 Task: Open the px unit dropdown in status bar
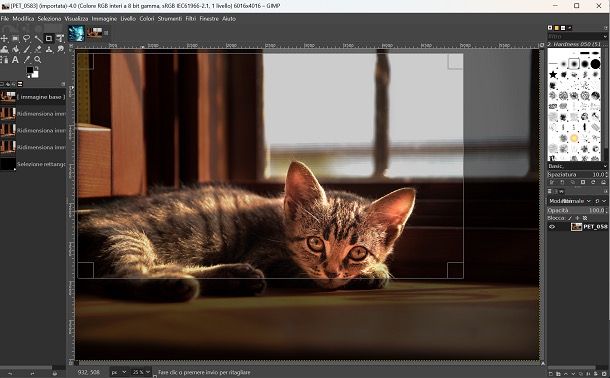pos(118,372)
